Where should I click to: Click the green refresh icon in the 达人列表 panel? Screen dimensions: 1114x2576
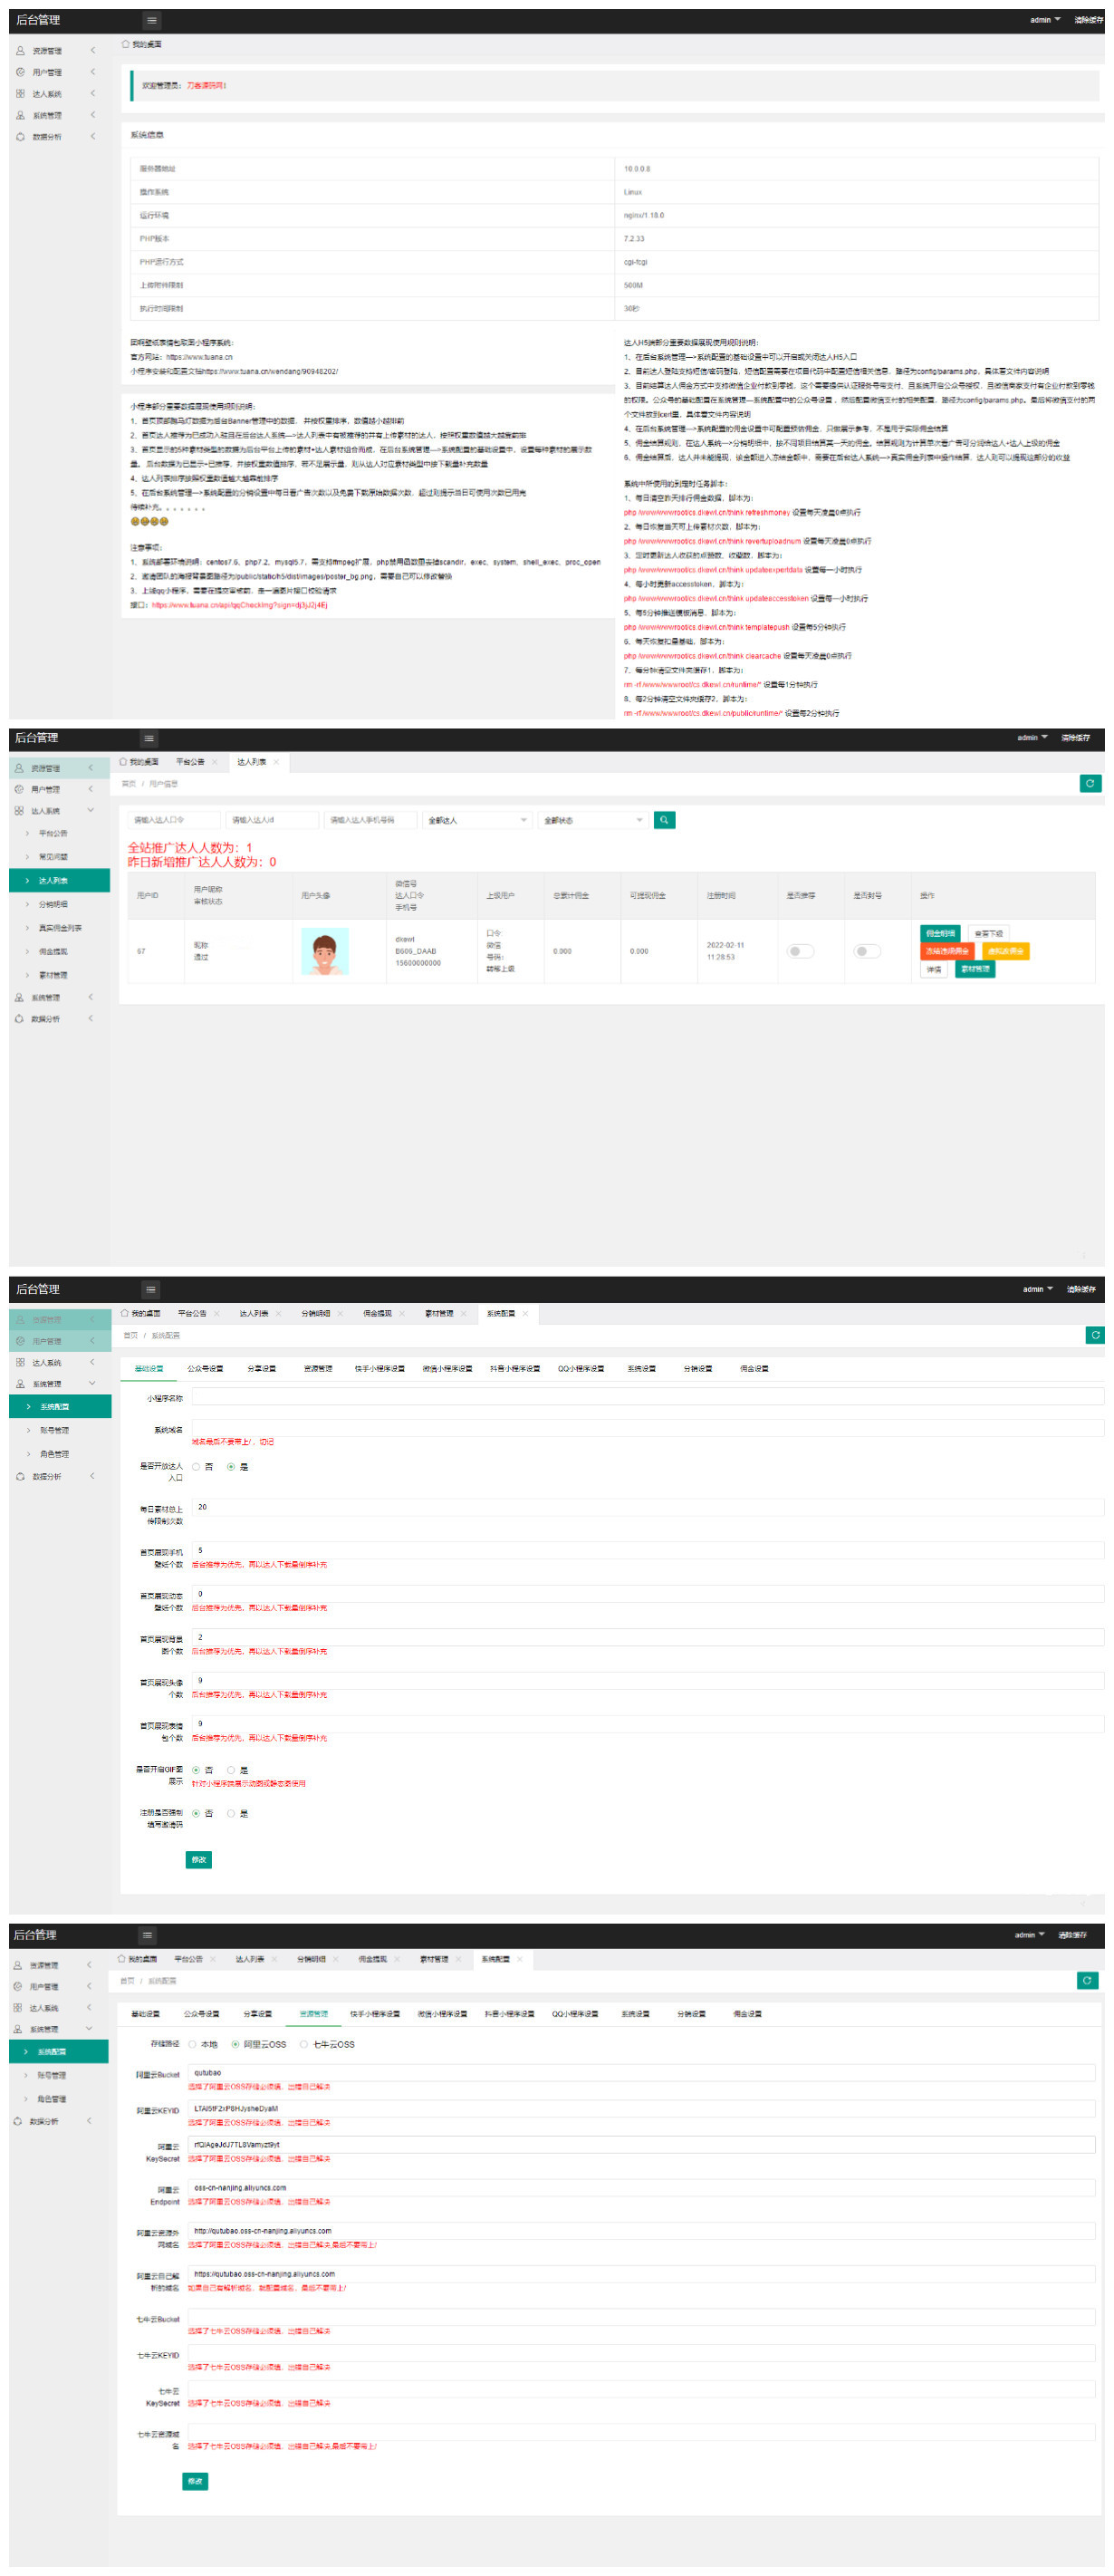pyautogui.click(x=1090, y=783)
